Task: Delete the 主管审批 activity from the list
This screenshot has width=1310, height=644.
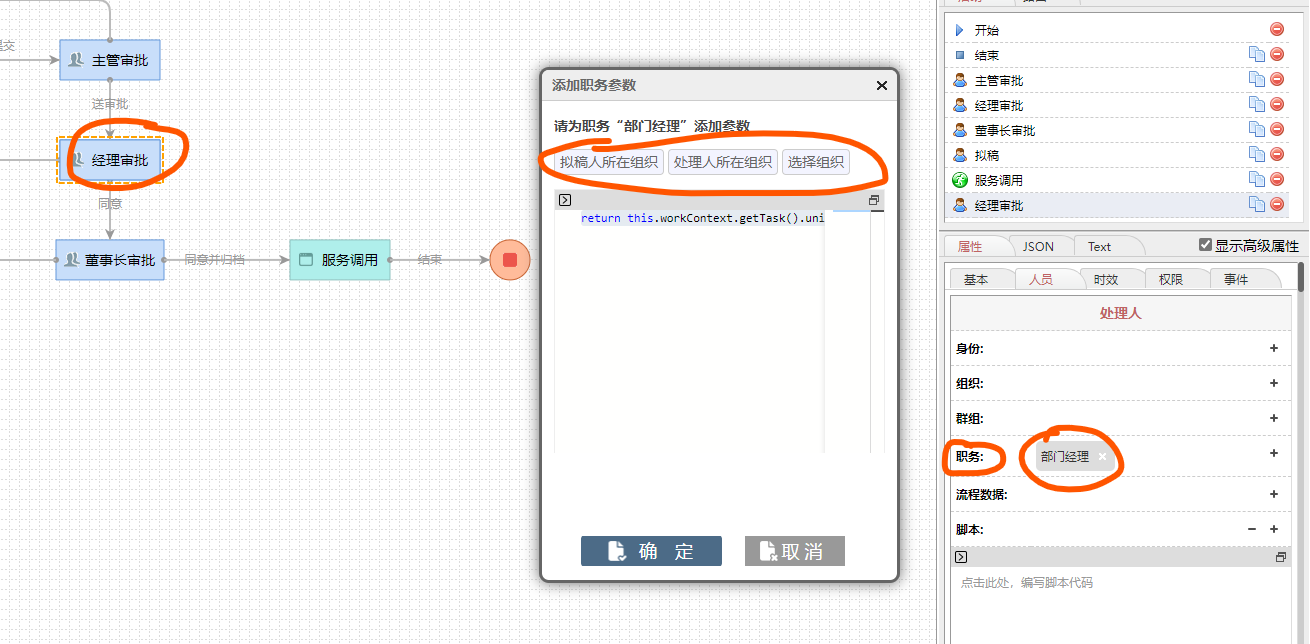Action: point(1277,80)
